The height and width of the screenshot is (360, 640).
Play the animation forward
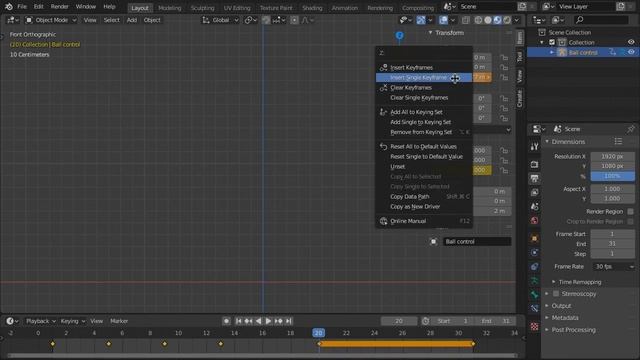tap(268, 321)
